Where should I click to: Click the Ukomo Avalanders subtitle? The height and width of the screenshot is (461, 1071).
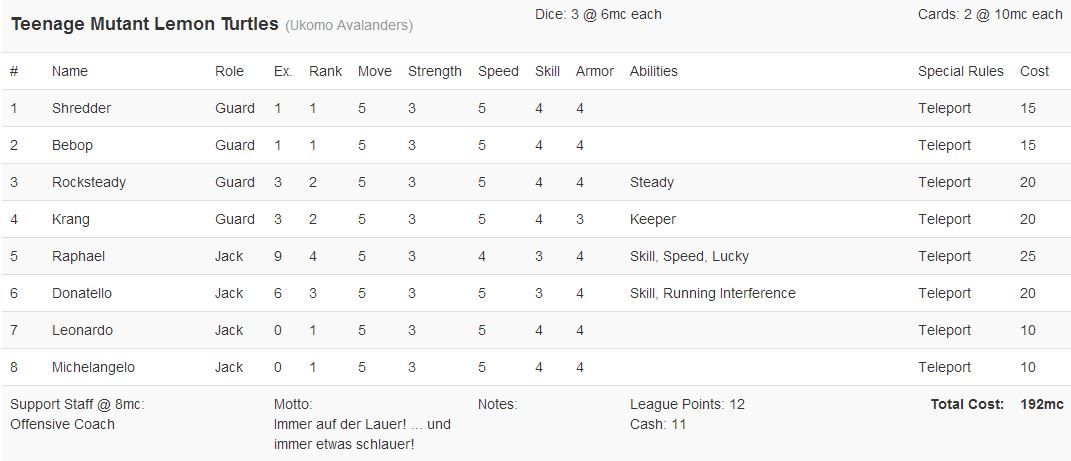click(349, 25)
